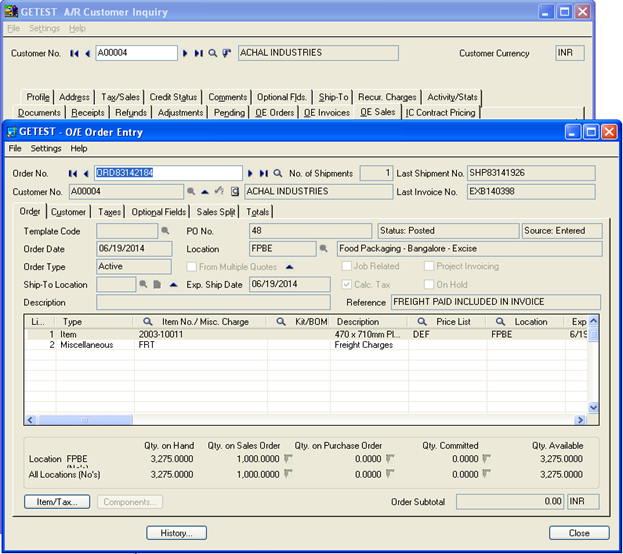Expand the blue arrow beside Customer No. finder

204,191
